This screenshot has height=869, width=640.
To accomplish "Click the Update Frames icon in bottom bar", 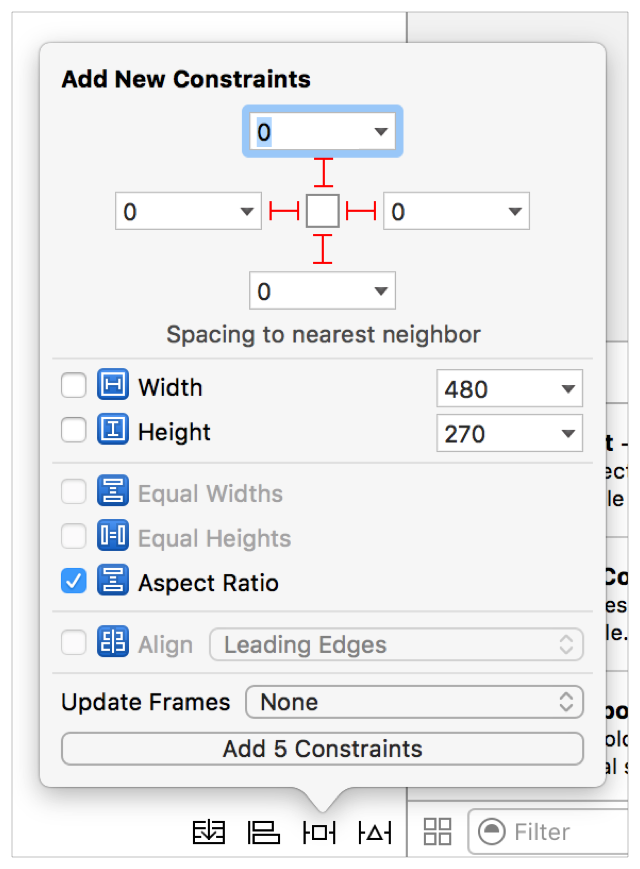I will (x=208, y=832).
